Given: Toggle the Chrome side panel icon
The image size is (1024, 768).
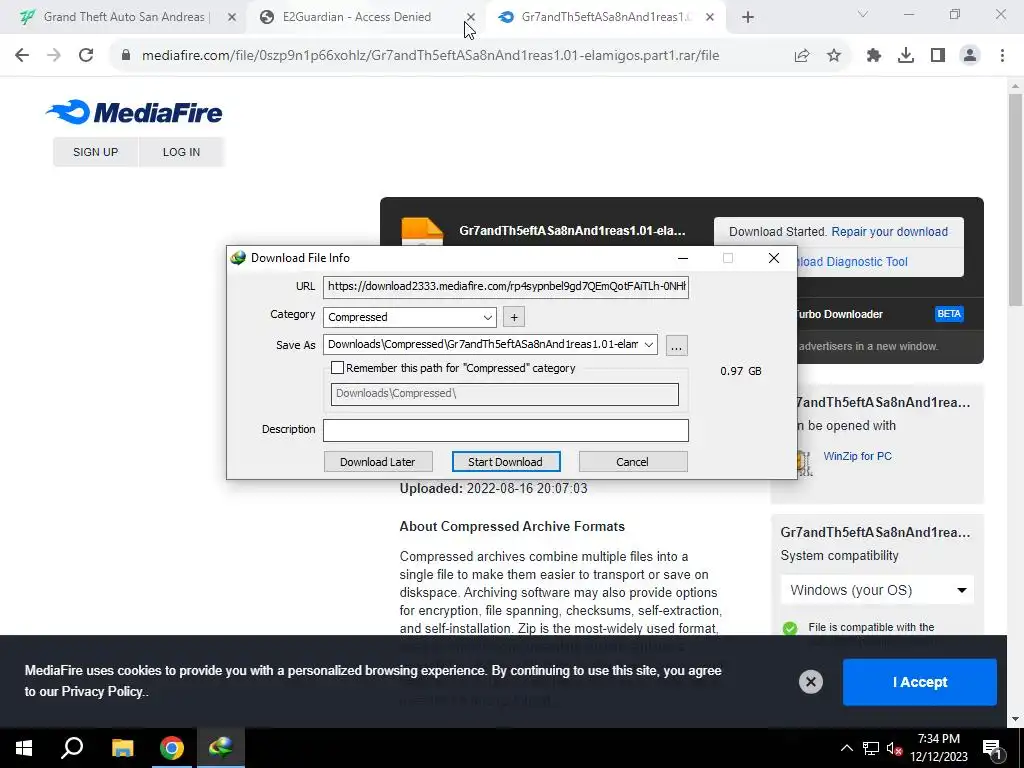Looking at the screenshot, I should pos(938,56).
